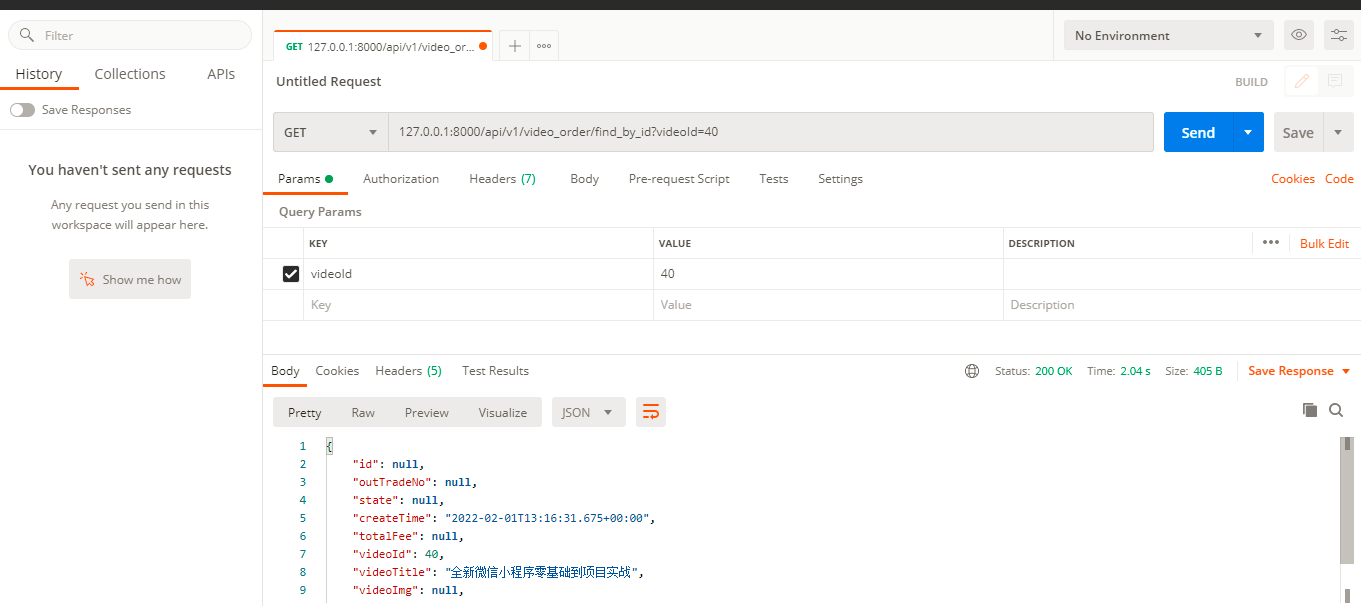
Task: Open the request Body tab
Action: coord(585,179)
